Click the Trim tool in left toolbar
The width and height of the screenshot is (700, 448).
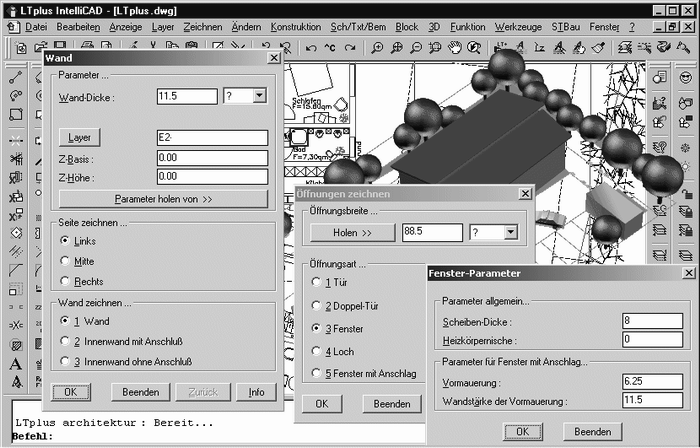pyautogui.click(x=16, y=159)
